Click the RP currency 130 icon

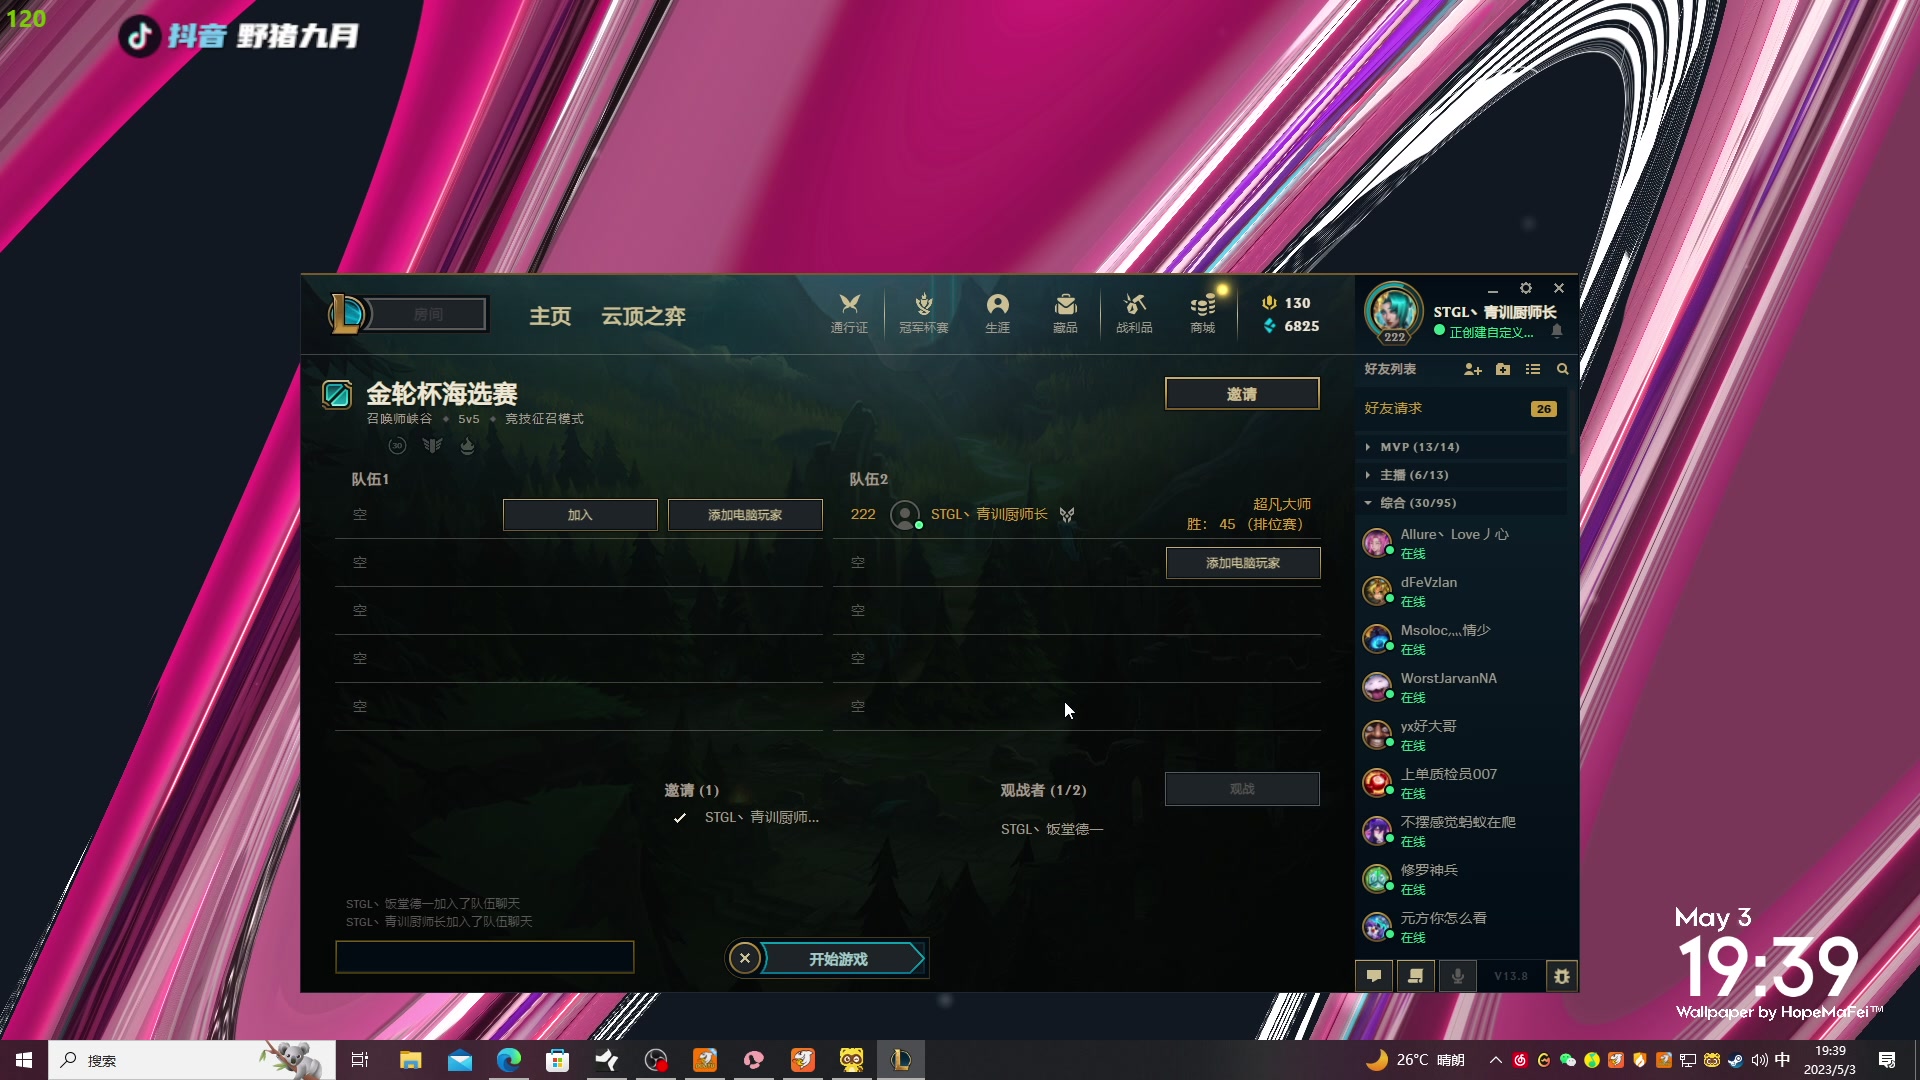(1269, 302)
